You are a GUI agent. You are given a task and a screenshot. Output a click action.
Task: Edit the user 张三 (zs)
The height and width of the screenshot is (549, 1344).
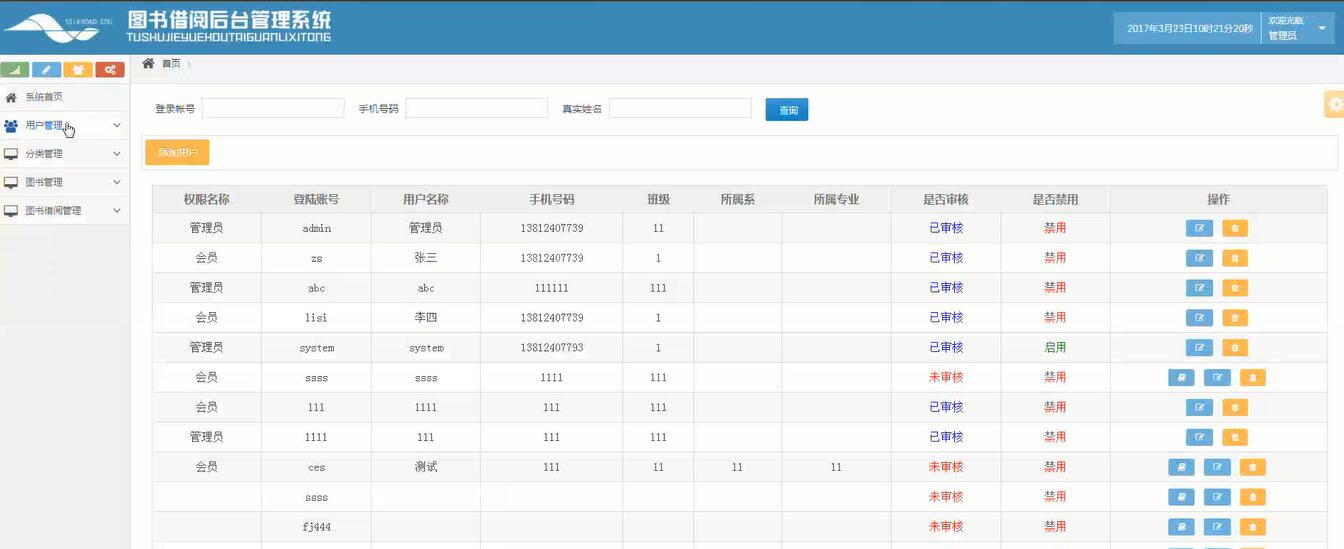coord(1199,258)
